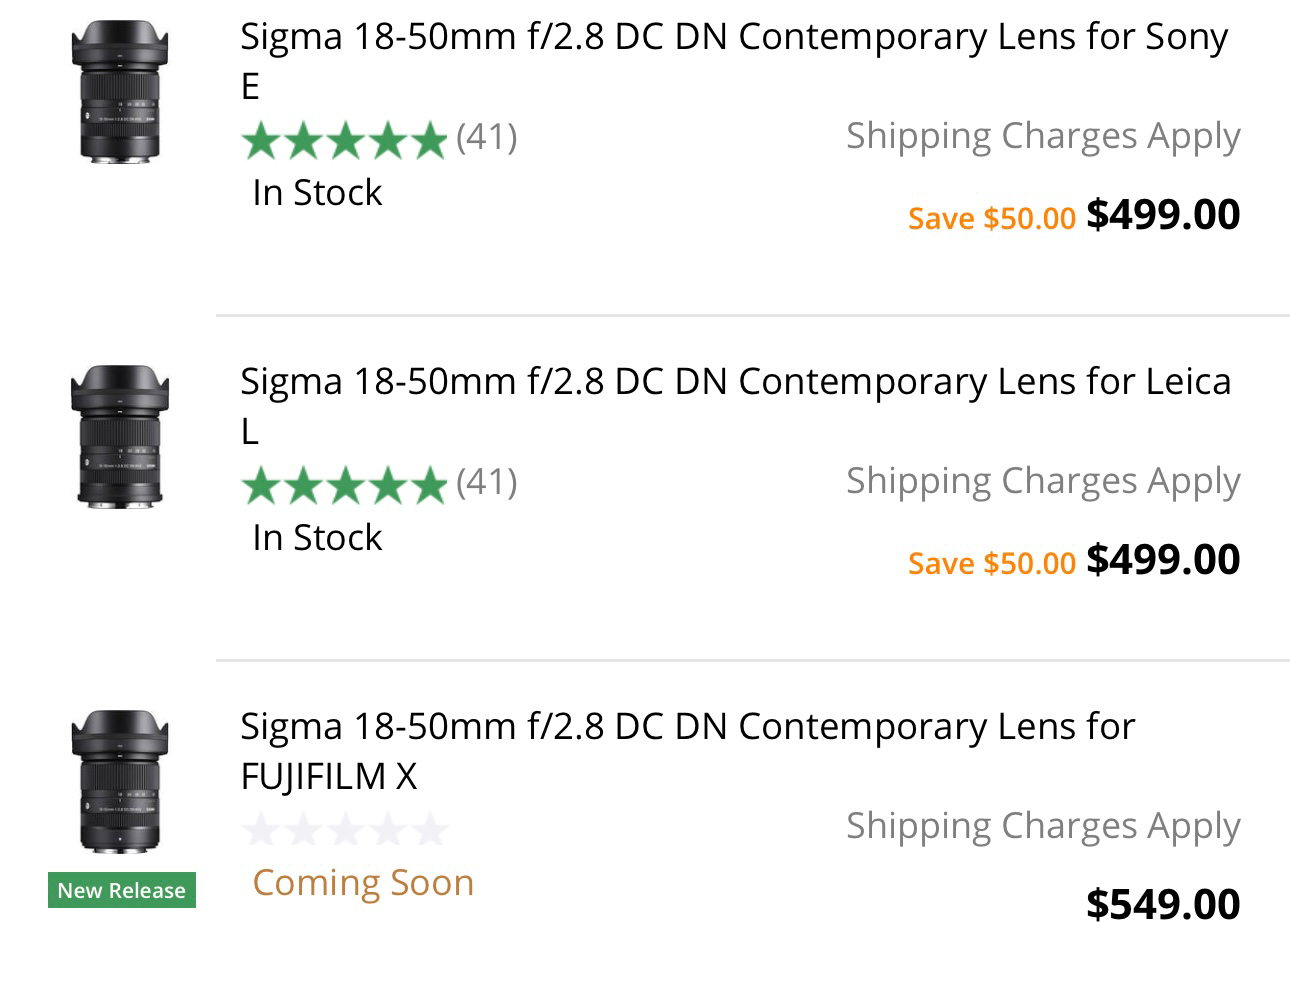
Task: Click the Leica L lens product title
Action: pos(736,406)
